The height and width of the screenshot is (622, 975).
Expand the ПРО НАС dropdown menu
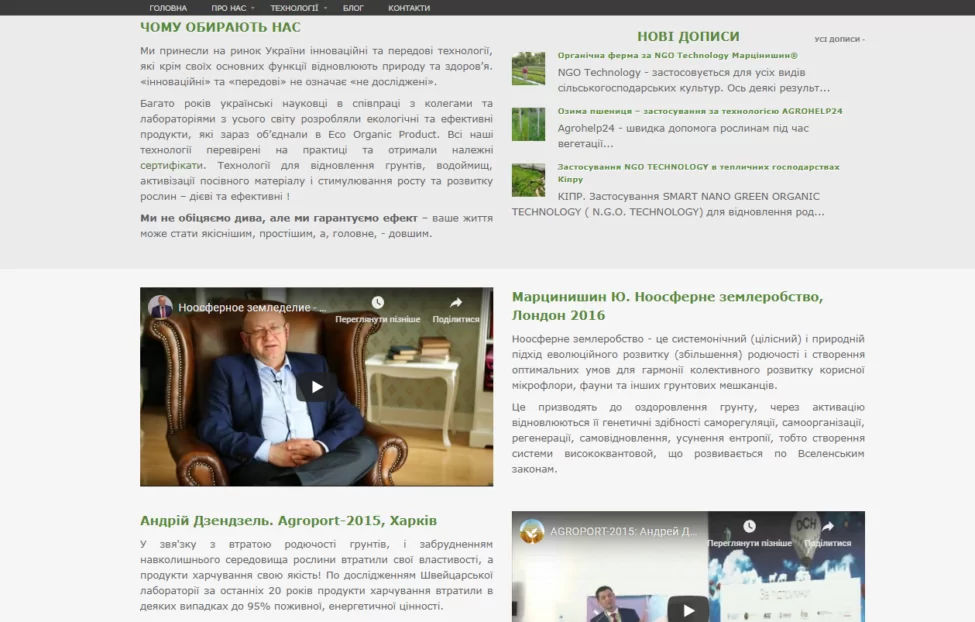[233, 8]
